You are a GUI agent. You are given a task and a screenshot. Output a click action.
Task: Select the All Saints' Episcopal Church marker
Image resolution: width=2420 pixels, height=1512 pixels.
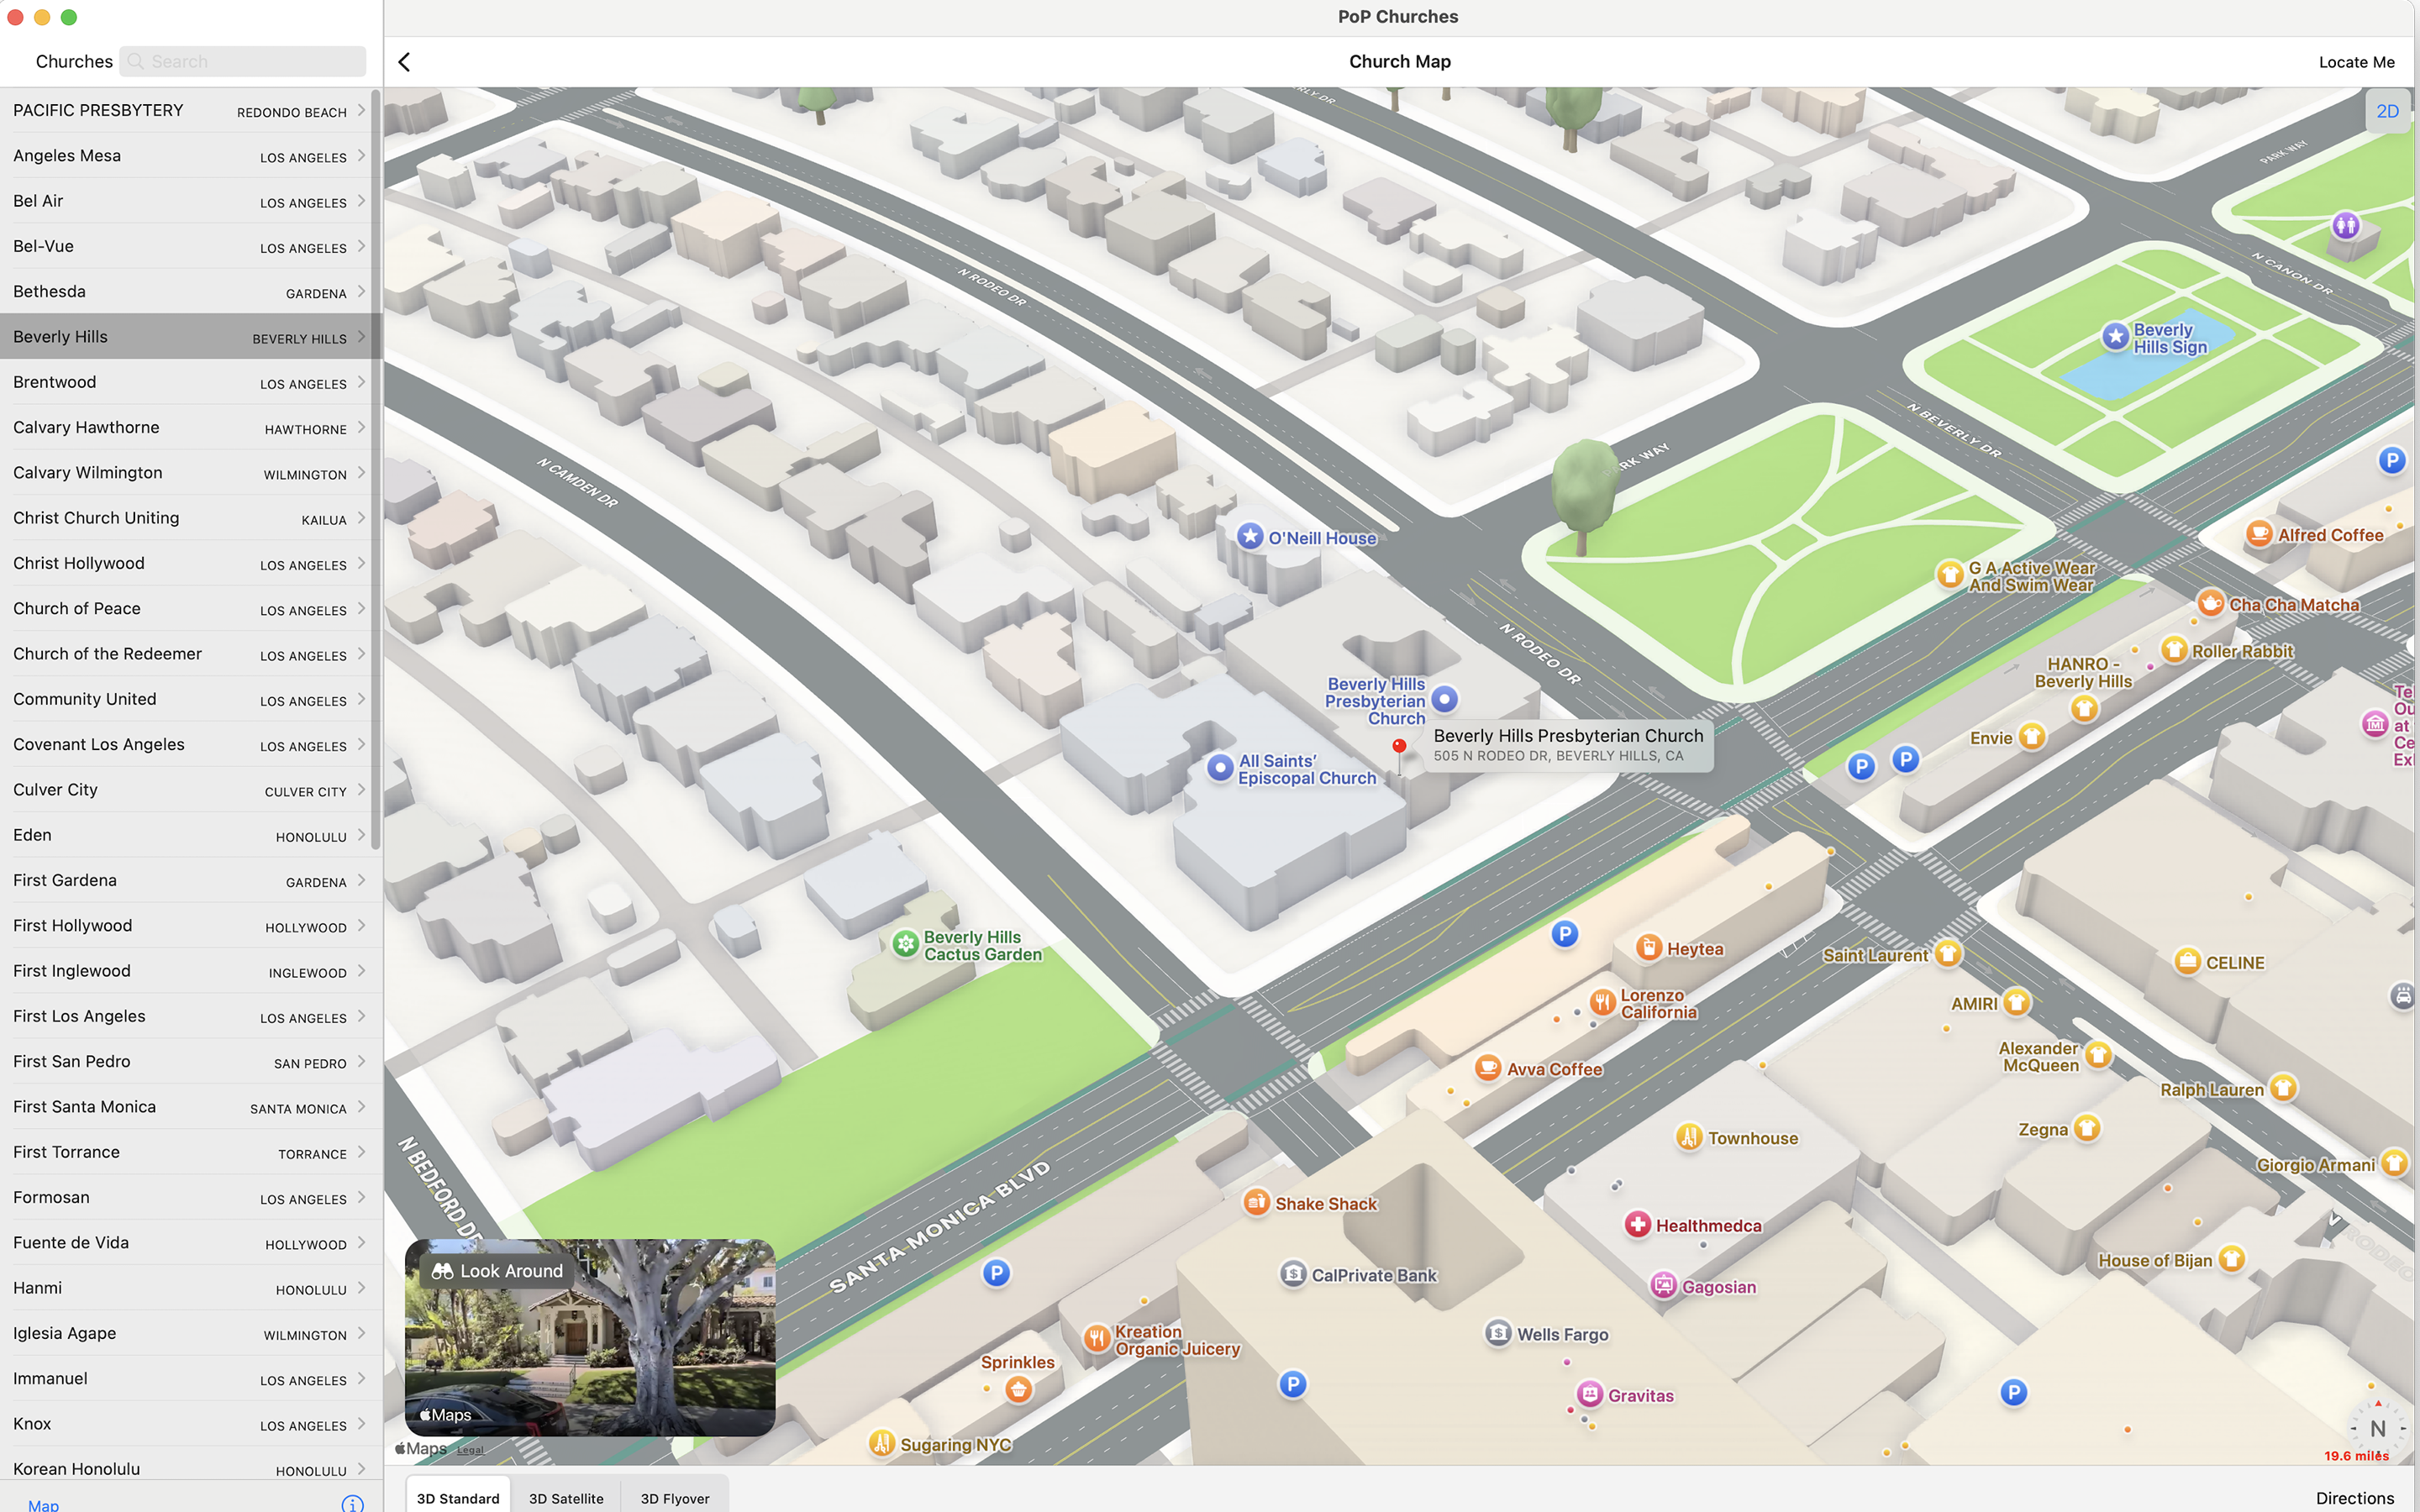1220,768
